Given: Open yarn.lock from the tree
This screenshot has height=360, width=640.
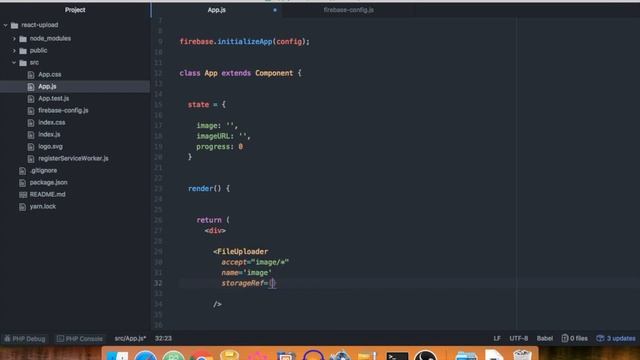Looking at the screenshot, I should pyautogui.click(x=43, y=207).
